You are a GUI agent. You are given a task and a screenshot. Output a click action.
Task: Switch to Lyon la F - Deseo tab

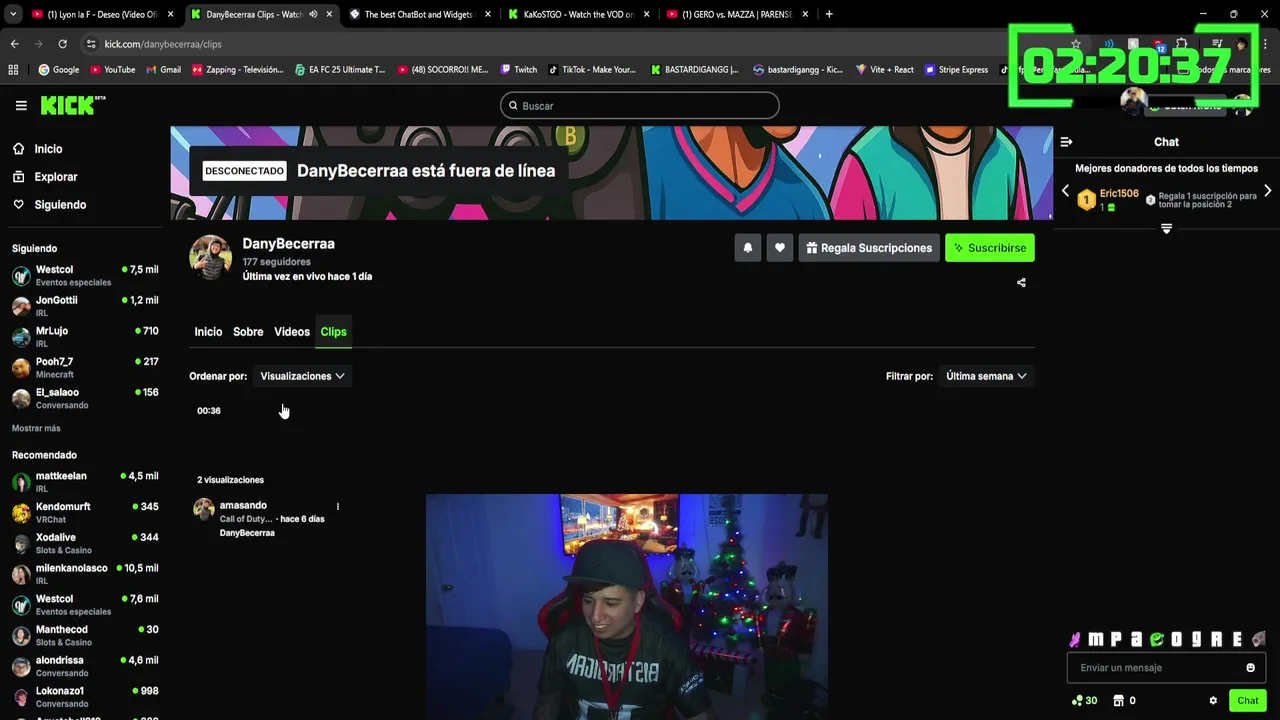100,14
